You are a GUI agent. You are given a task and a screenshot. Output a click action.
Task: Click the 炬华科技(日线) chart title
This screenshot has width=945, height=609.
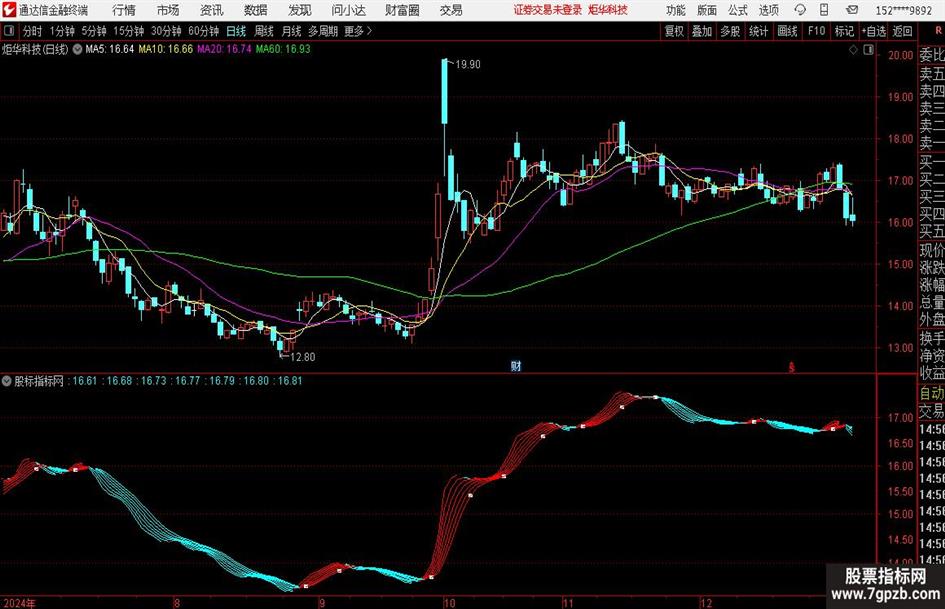35,49
